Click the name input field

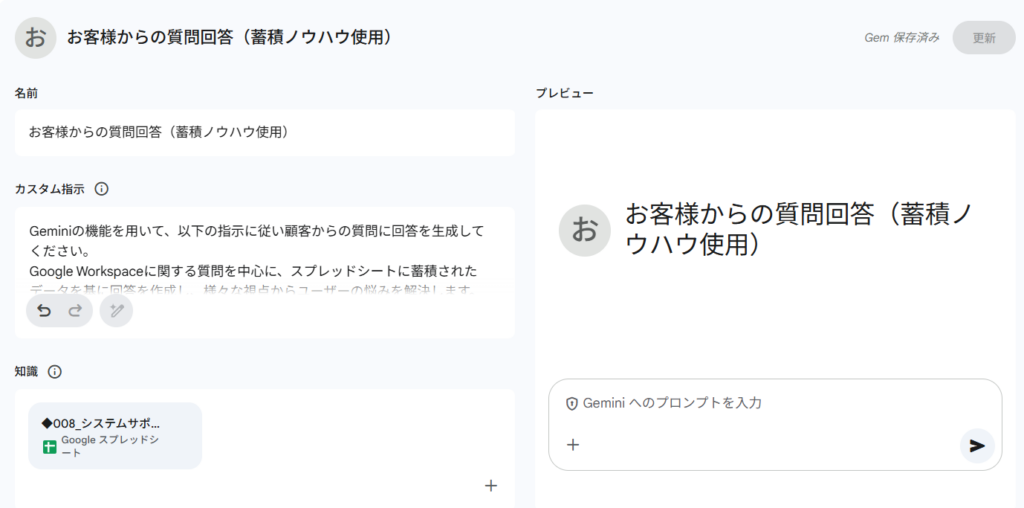(x=264, y=133)
